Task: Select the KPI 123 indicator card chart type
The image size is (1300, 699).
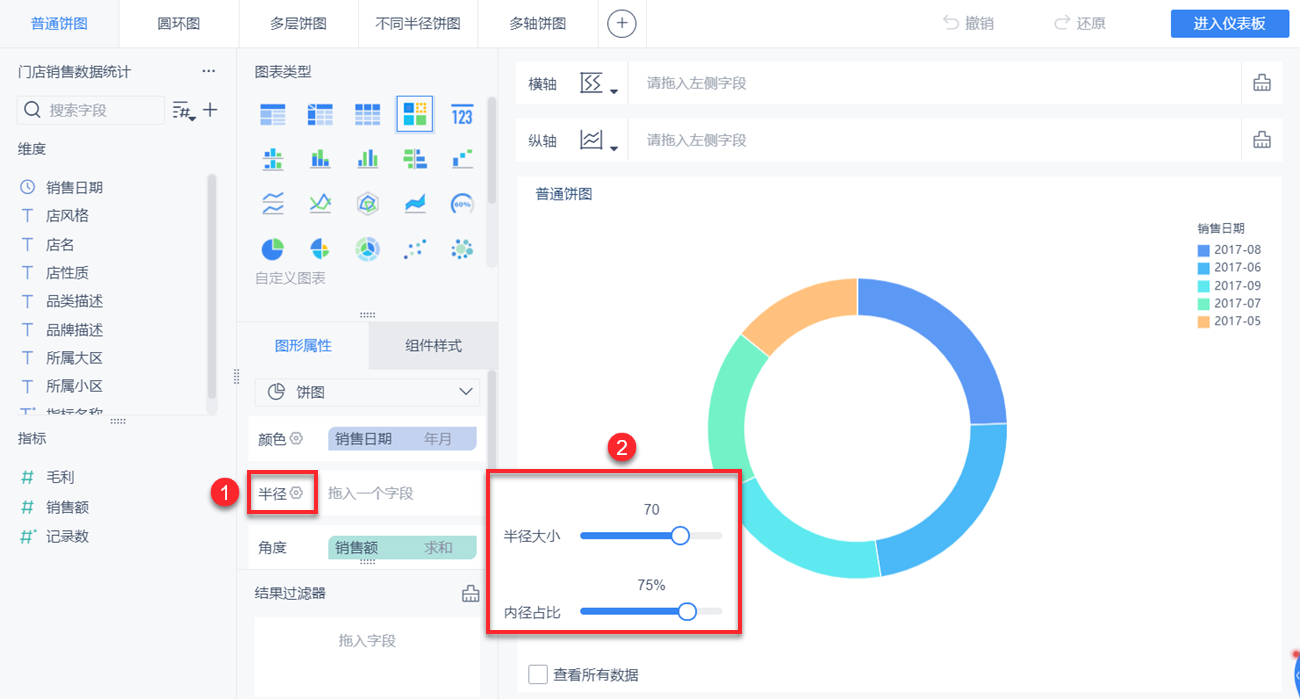Action: 462,115
